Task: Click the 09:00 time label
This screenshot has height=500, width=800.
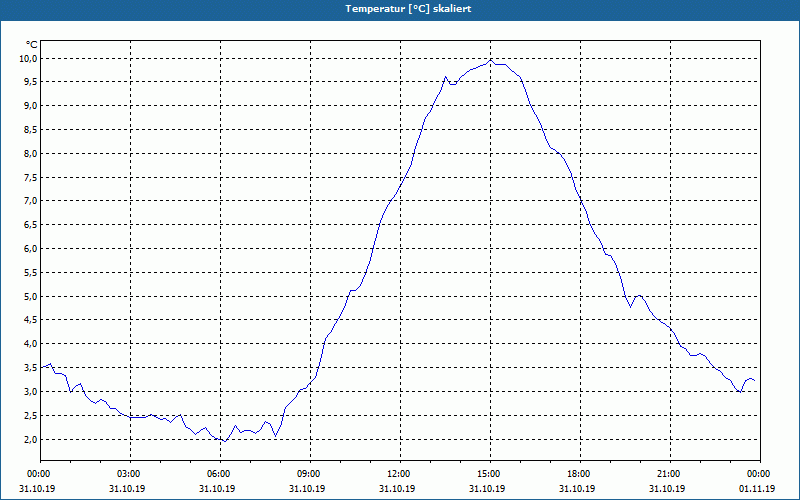Action: (310, 474)
